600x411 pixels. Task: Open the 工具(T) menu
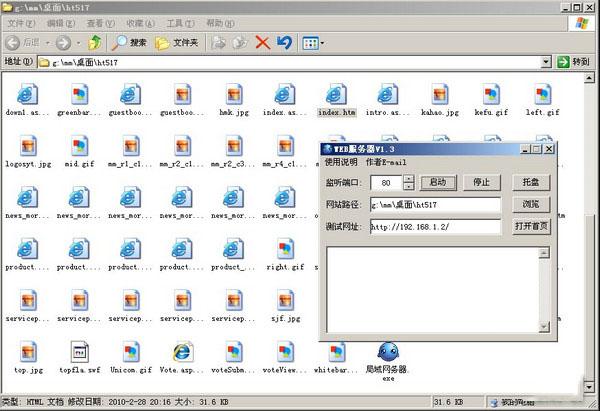[x=180, y=23]
